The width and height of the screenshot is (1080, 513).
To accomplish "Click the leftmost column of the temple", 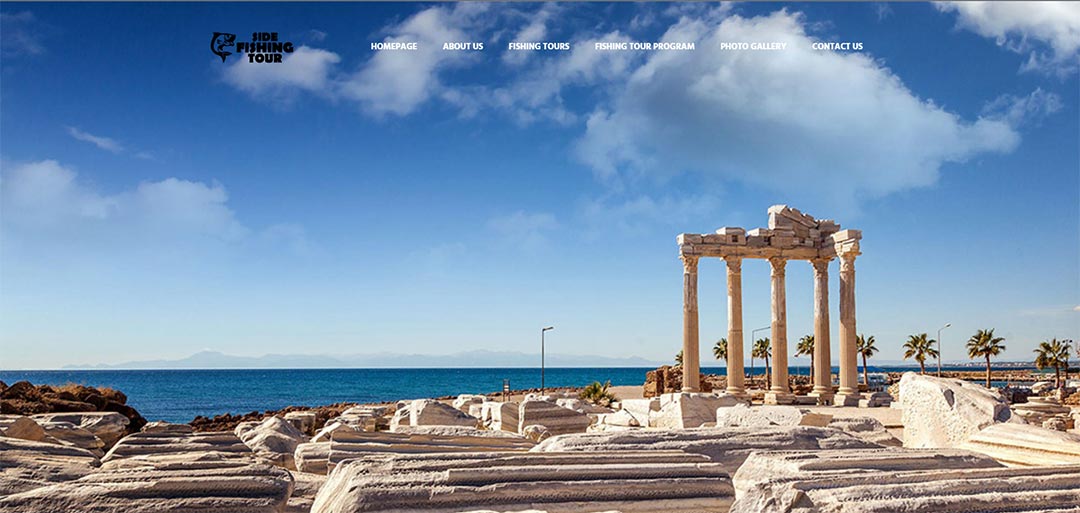I will point(690,325).
